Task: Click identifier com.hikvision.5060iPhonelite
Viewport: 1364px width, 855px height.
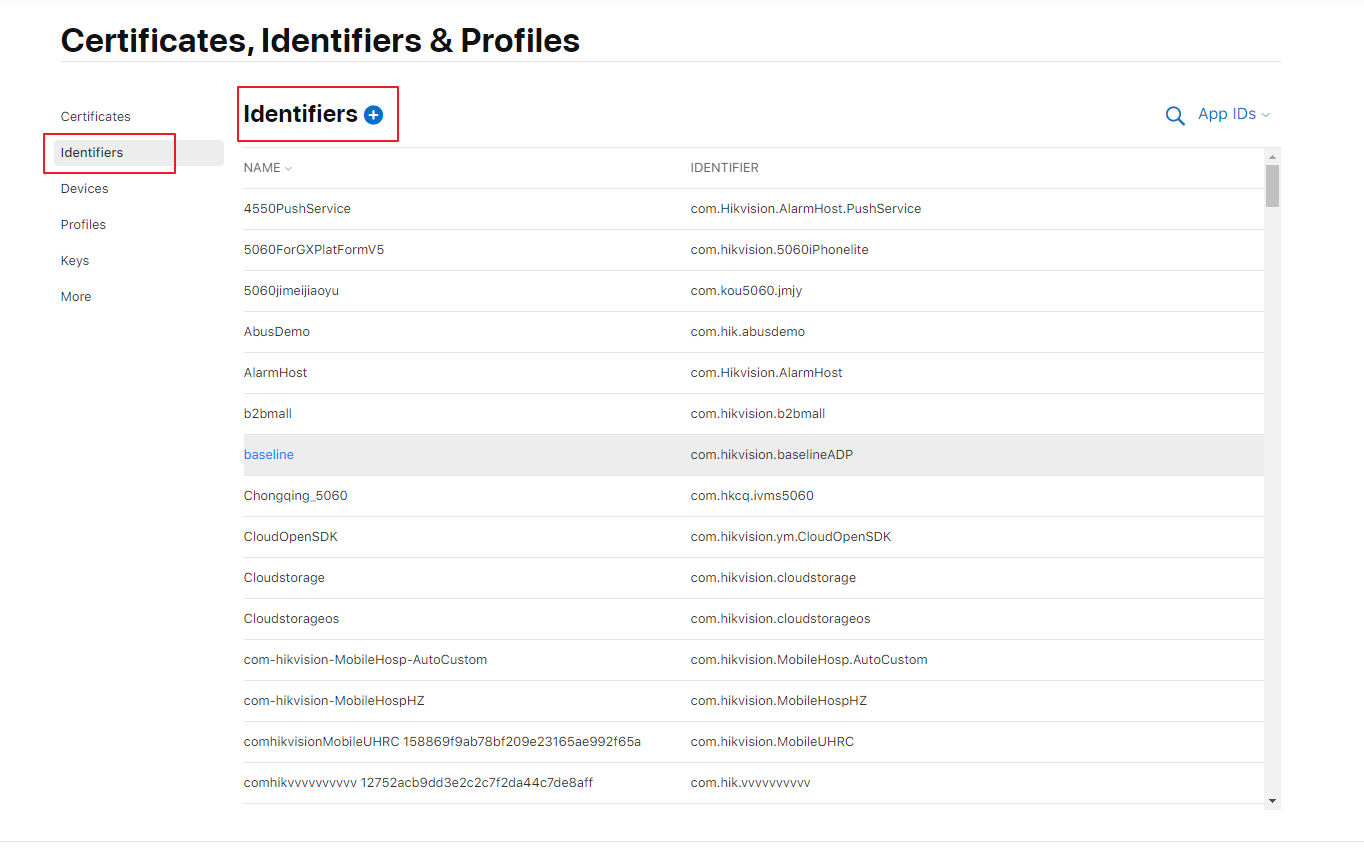Action: [780, 250]
